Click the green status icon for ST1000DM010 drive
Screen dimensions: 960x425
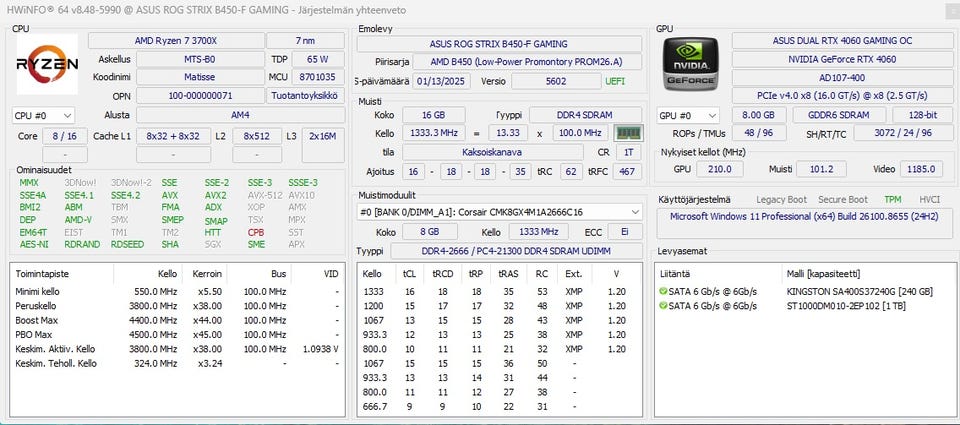(x=663, y=306)
